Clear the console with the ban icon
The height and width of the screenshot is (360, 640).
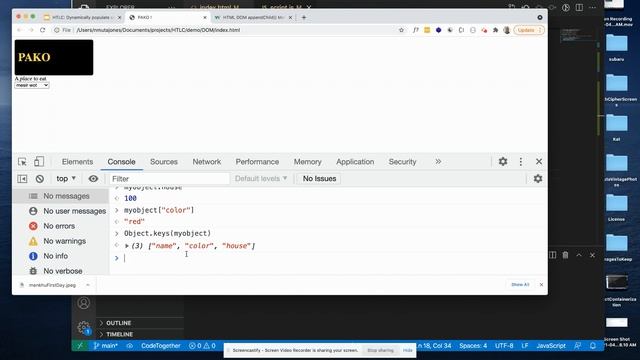pyautogui.click(x=40, y=179)
